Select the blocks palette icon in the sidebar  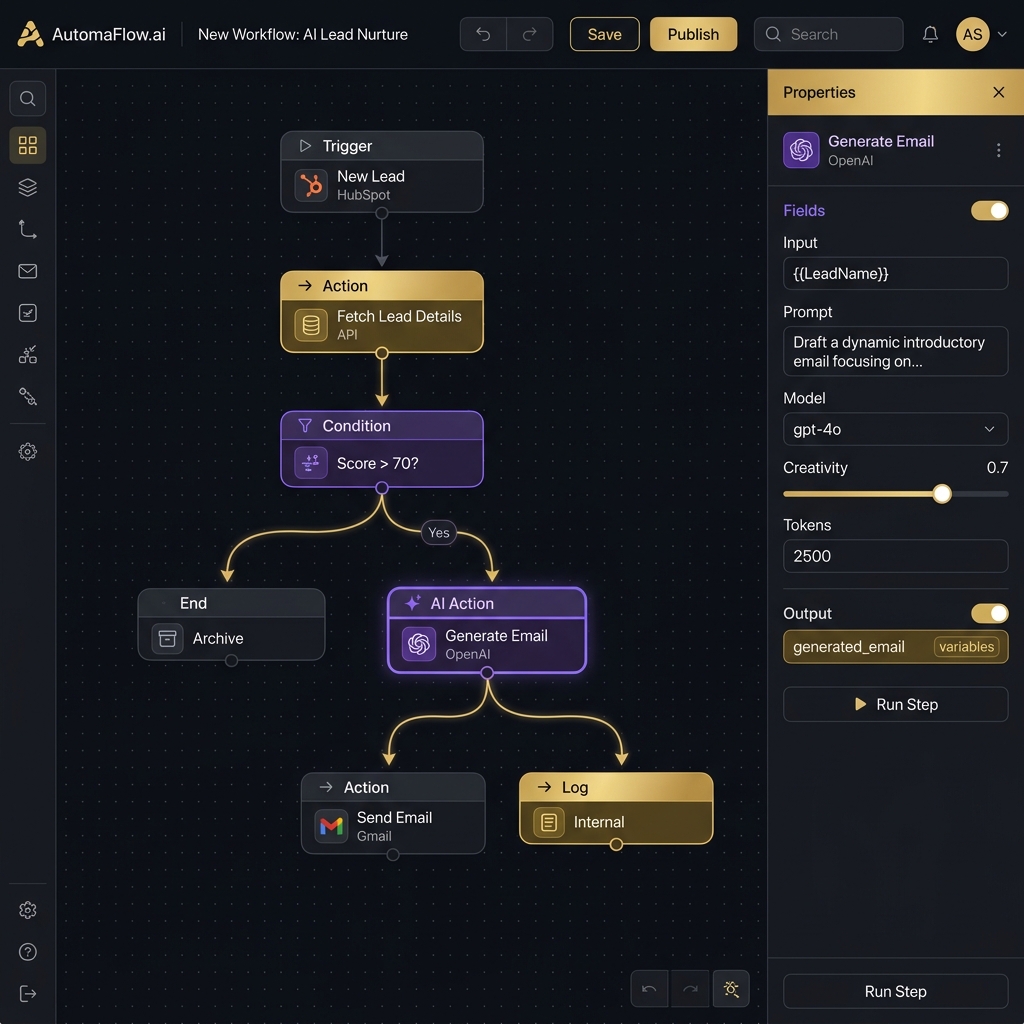pyautogui.click(x=27, y=145)
